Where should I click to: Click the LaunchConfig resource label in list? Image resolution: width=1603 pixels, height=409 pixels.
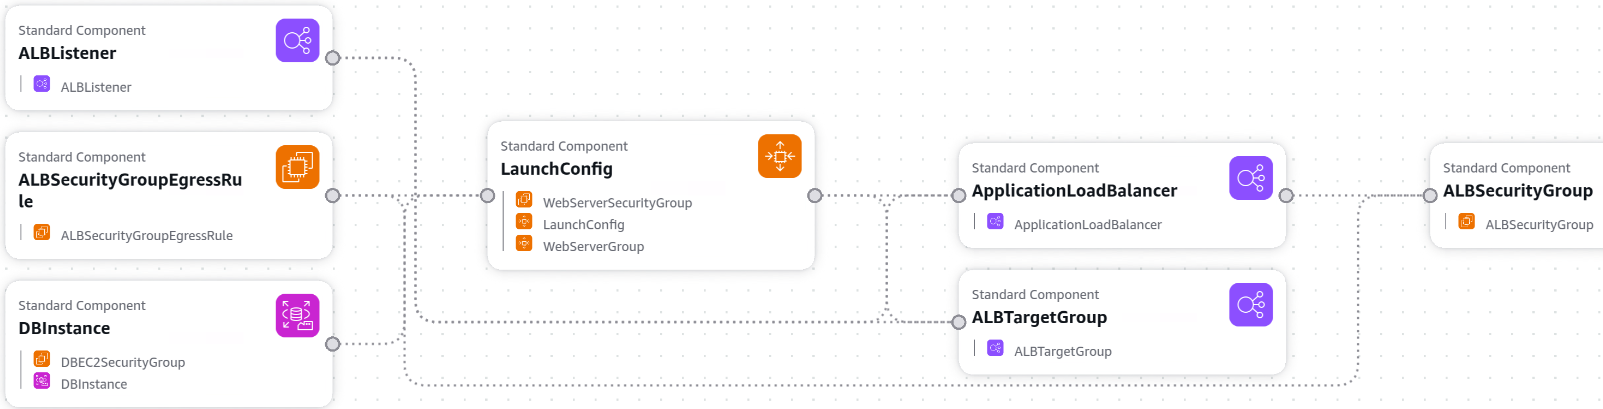click(584, 225)
